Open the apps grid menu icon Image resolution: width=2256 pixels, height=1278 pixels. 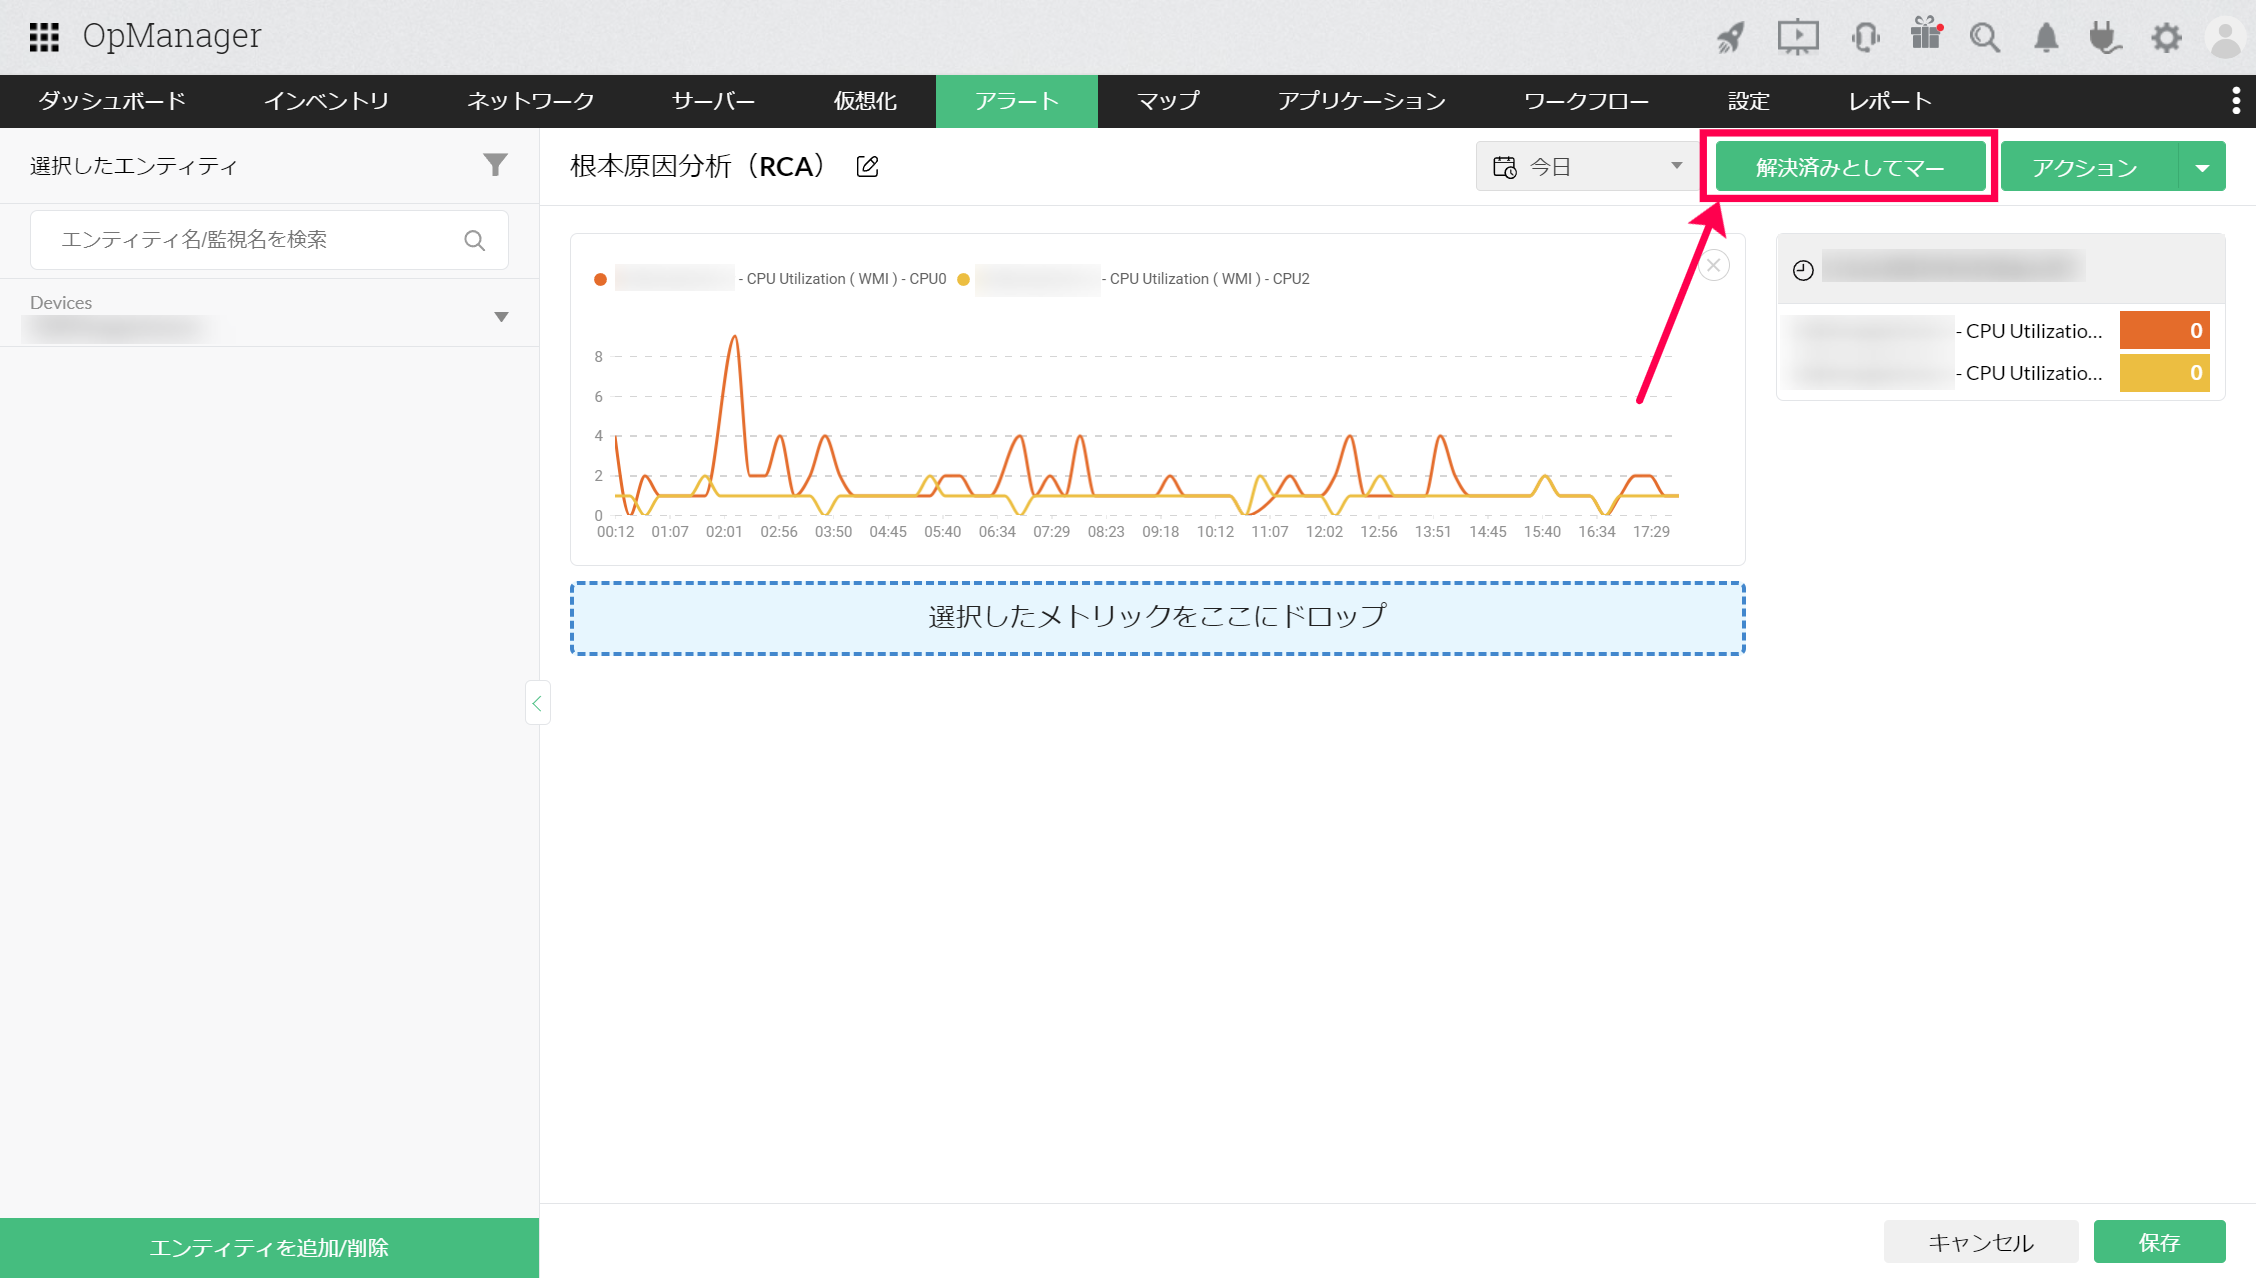coord(44,37)
